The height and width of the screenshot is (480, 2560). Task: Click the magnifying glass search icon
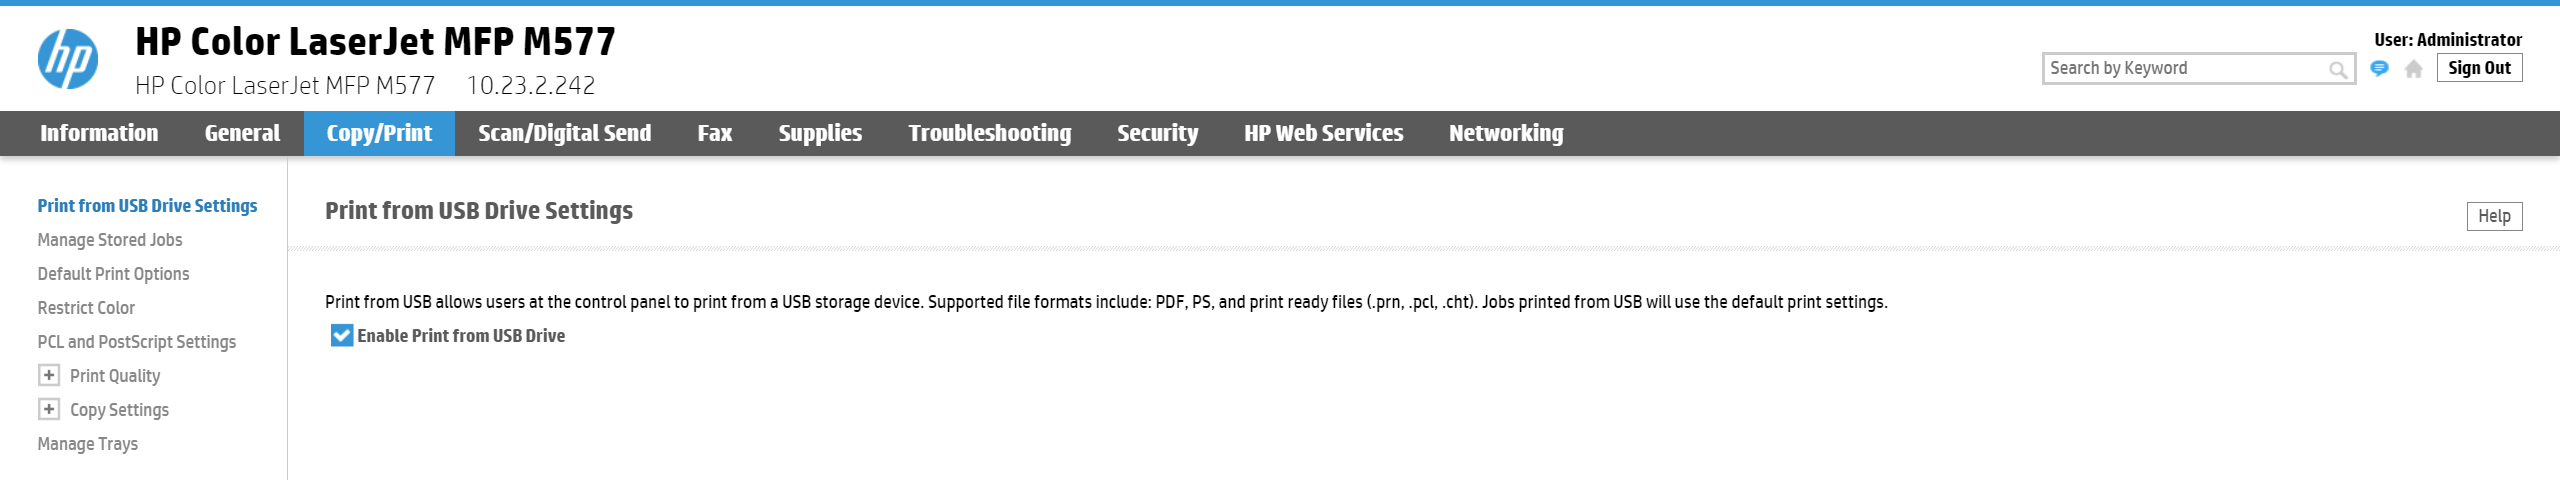pos(2337,69)
